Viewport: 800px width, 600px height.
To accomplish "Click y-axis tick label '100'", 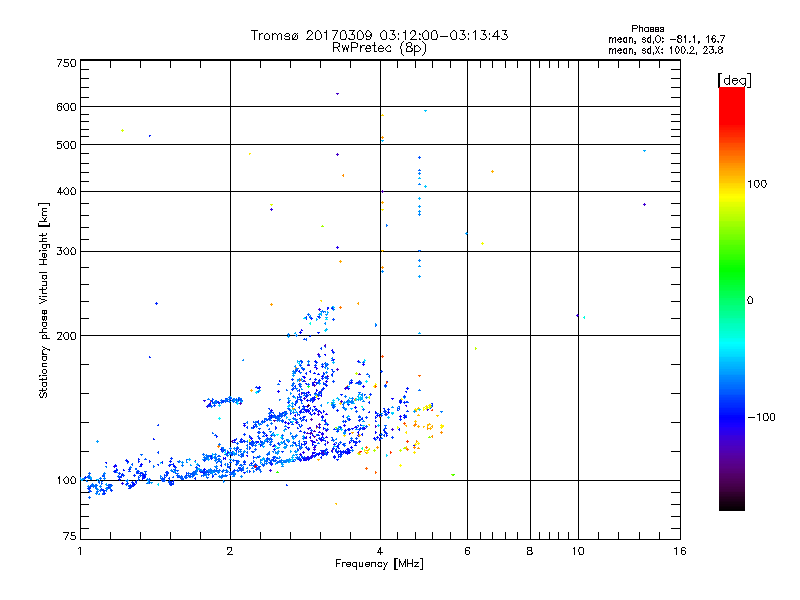I will pos(66,481).
